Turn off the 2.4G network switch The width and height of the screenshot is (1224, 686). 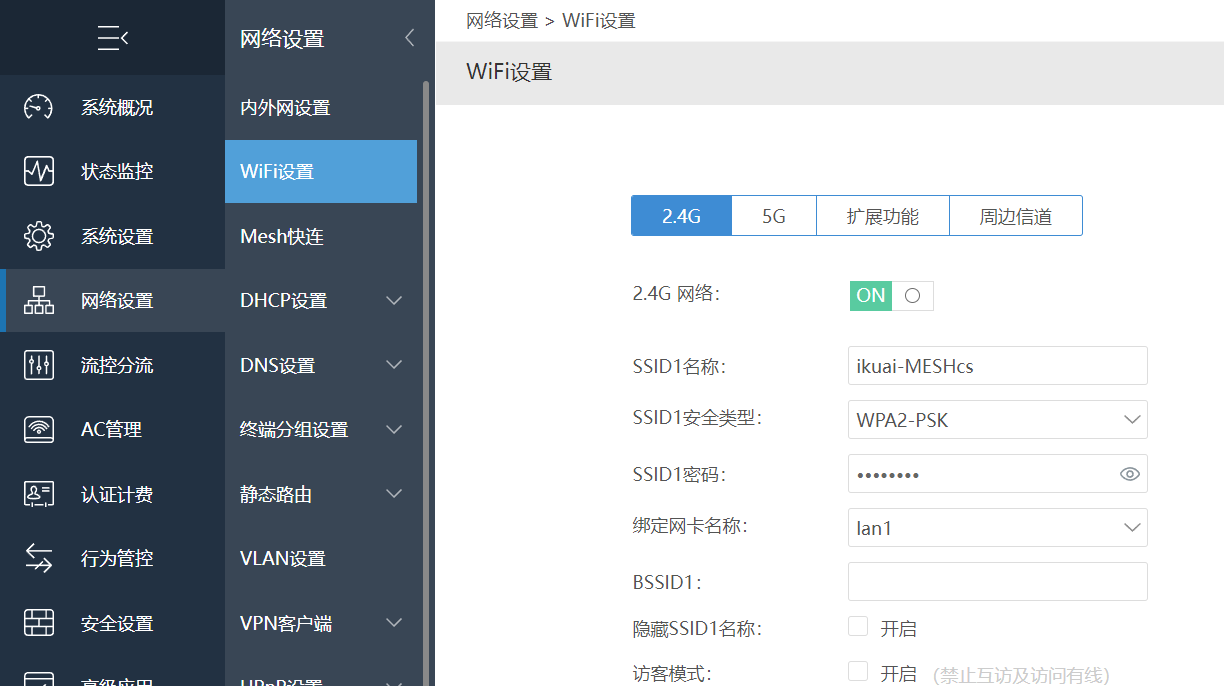(891, 295)
